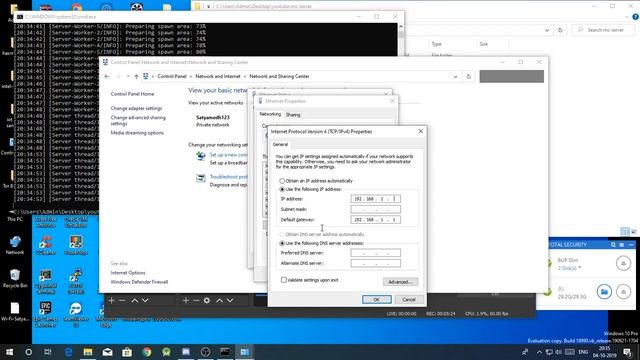Open Google Chrome from the taskbar
The width and height of the screenshot is (640, 360).
(x=147, y=352)
